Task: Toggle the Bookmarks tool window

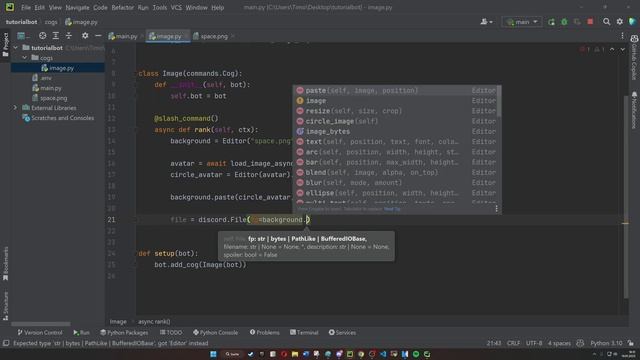Action: point(5,264)
